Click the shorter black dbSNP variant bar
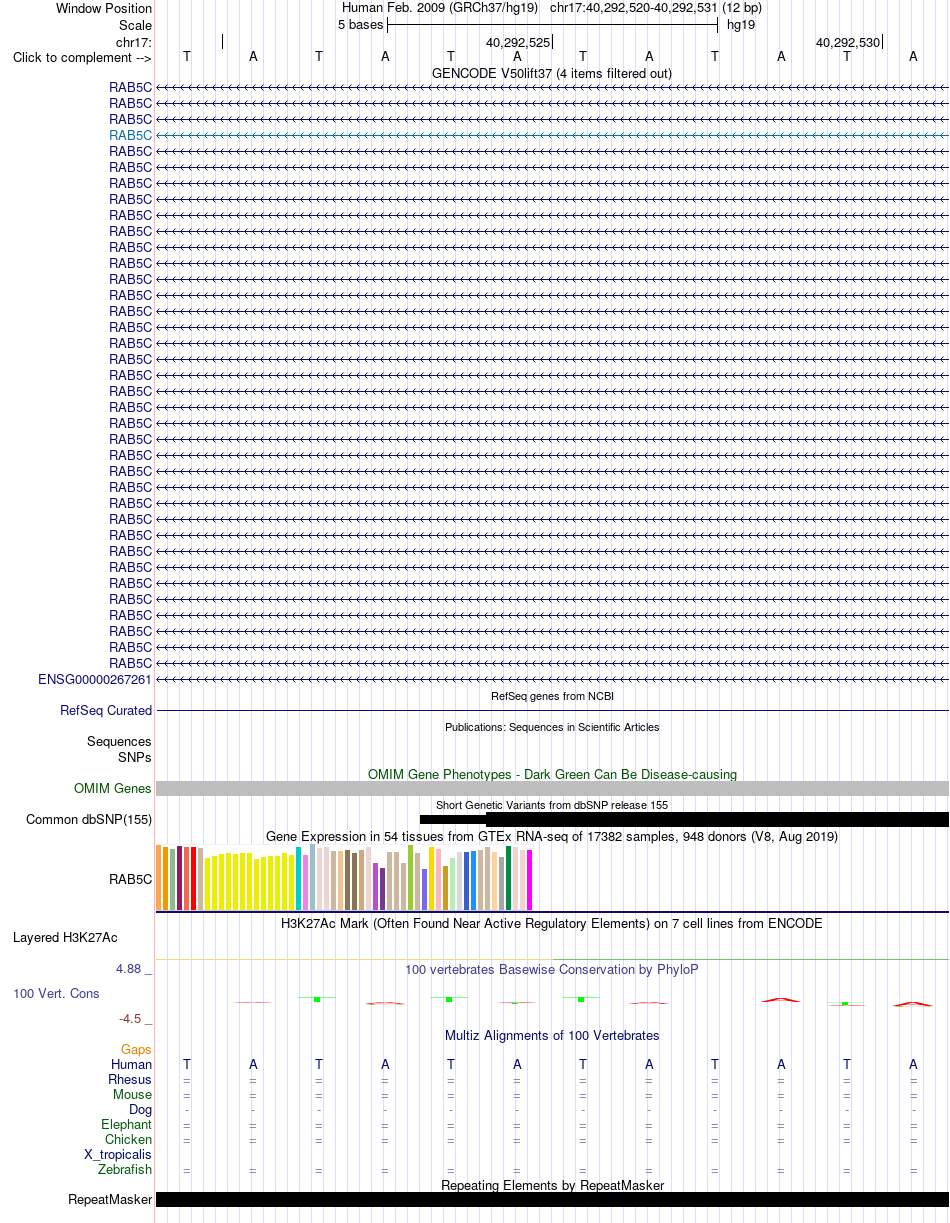Image resolution: width=950 pixels, height=1223 pixels. point(453,820)
